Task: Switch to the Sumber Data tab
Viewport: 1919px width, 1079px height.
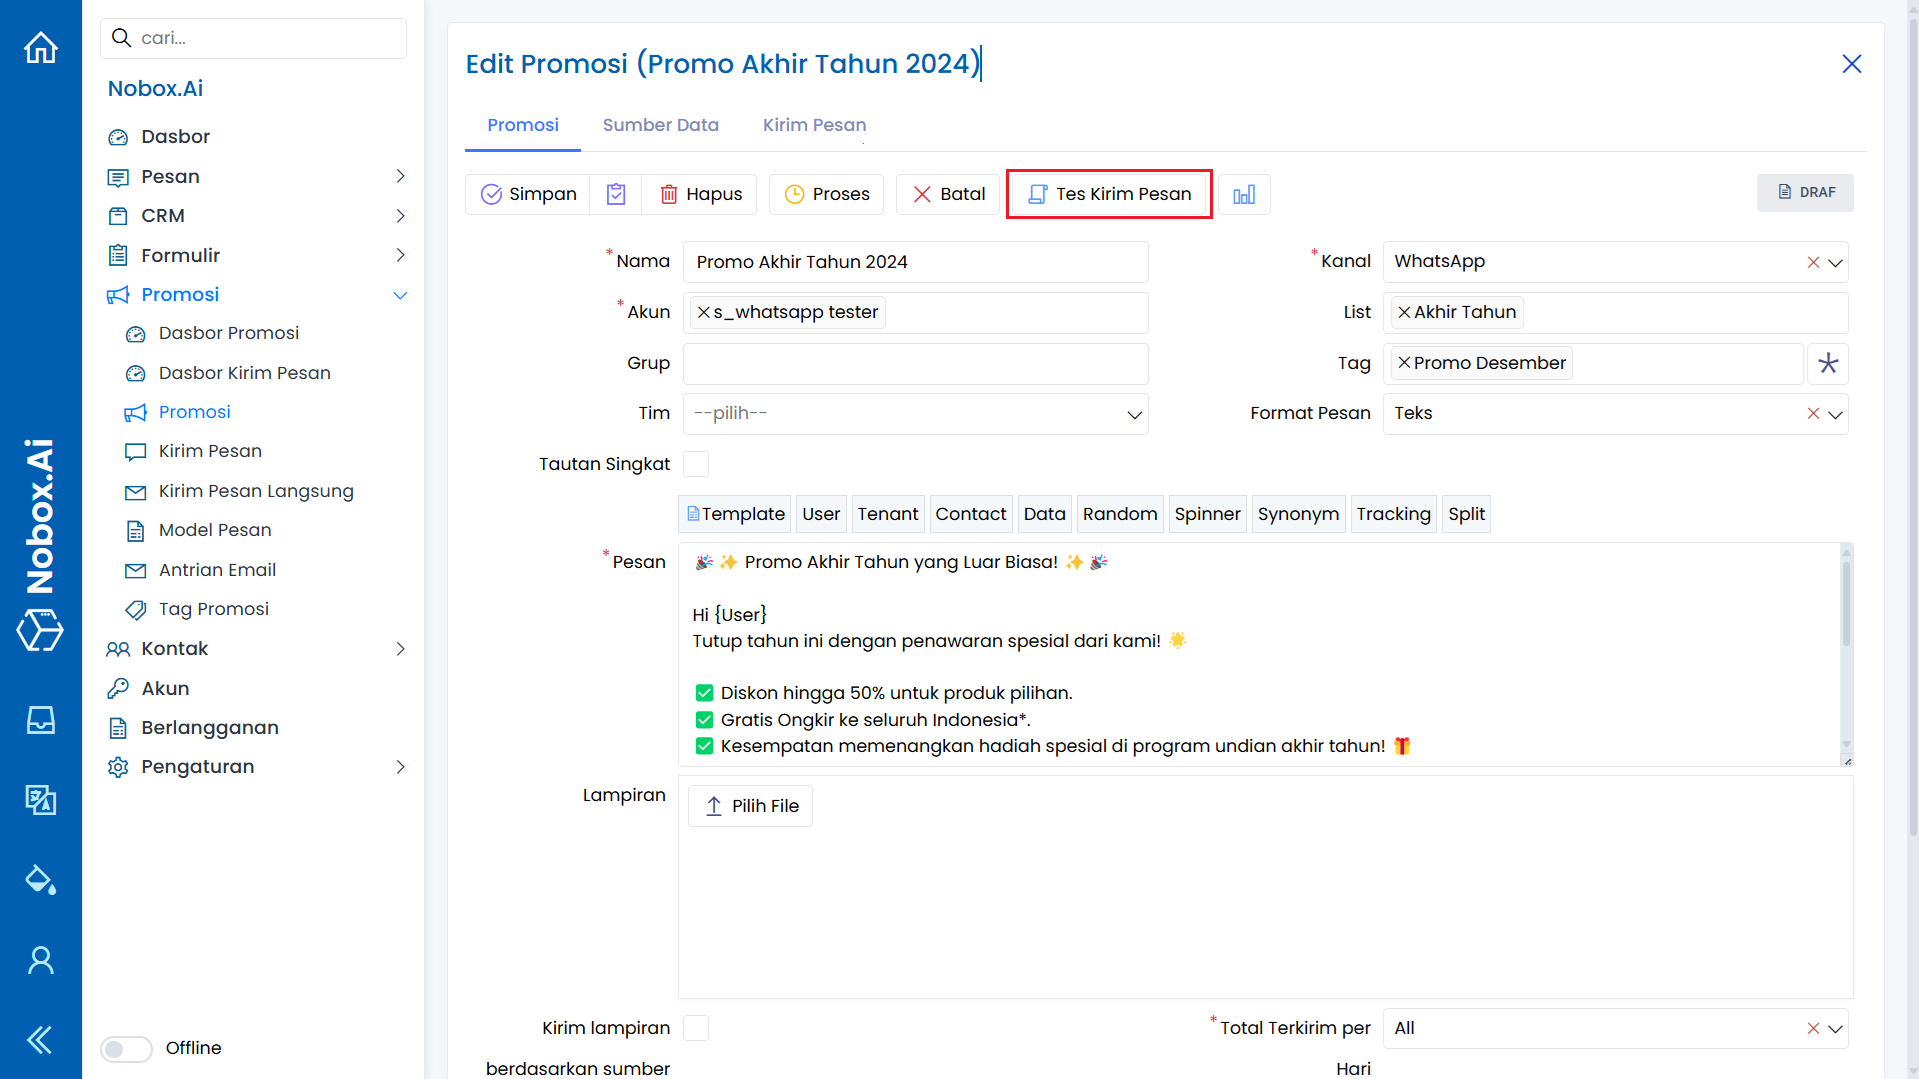Action: [x=660, y=125]
